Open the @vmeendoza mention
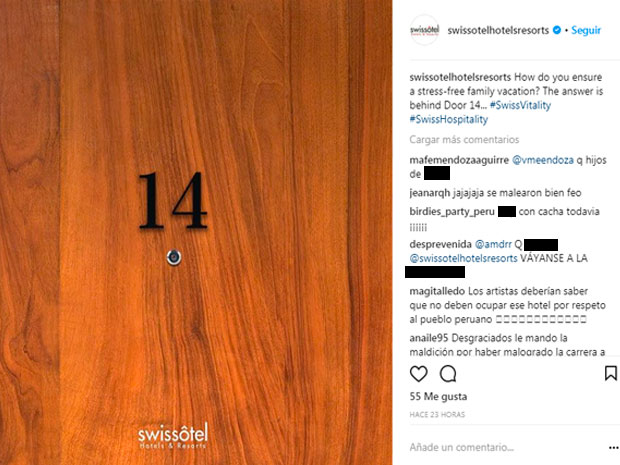 [543, 160]
